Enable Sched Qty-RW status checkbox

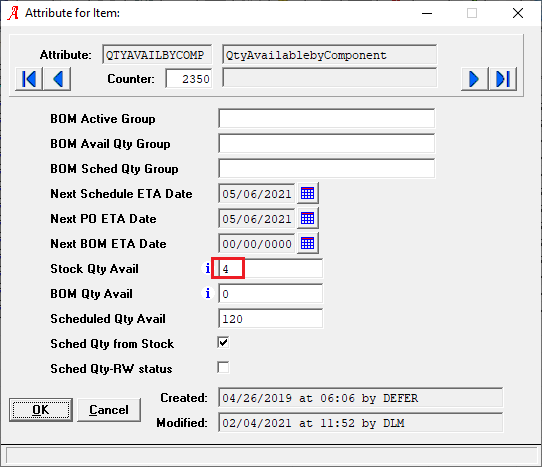point(223,367)
